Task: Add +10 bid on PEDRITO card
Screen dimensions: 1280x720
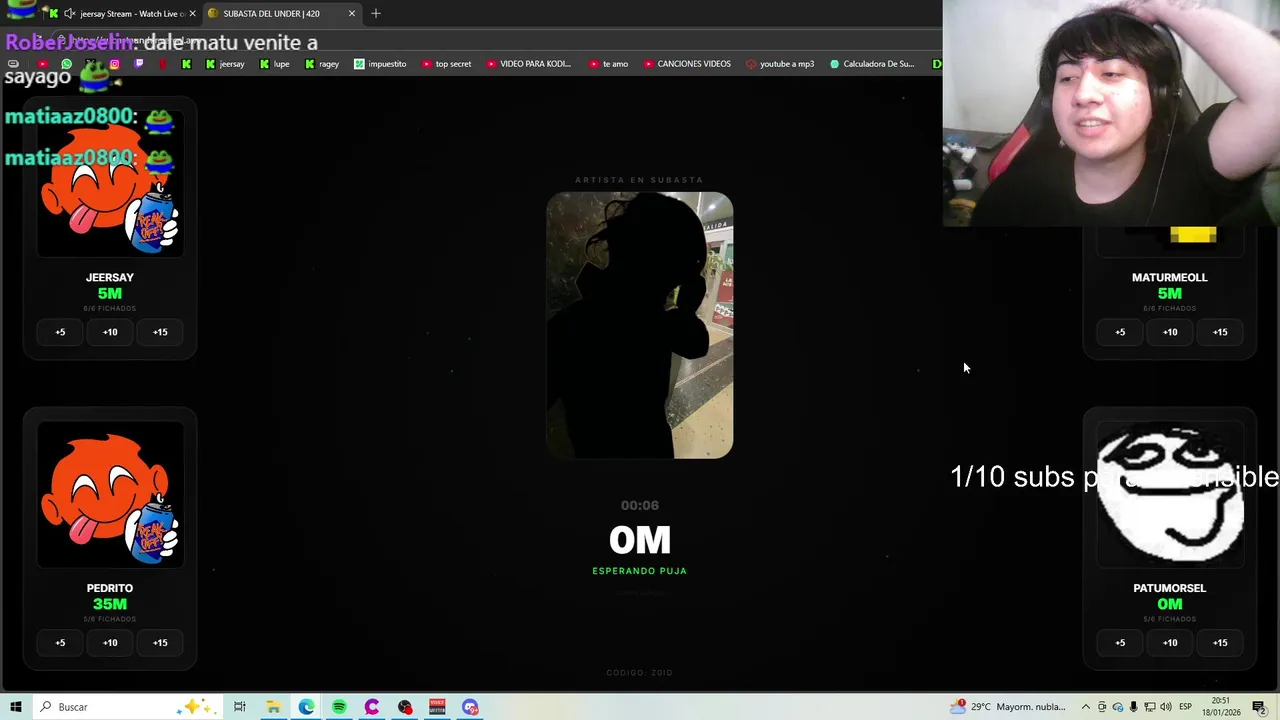Action: click(x=110, y=643)
